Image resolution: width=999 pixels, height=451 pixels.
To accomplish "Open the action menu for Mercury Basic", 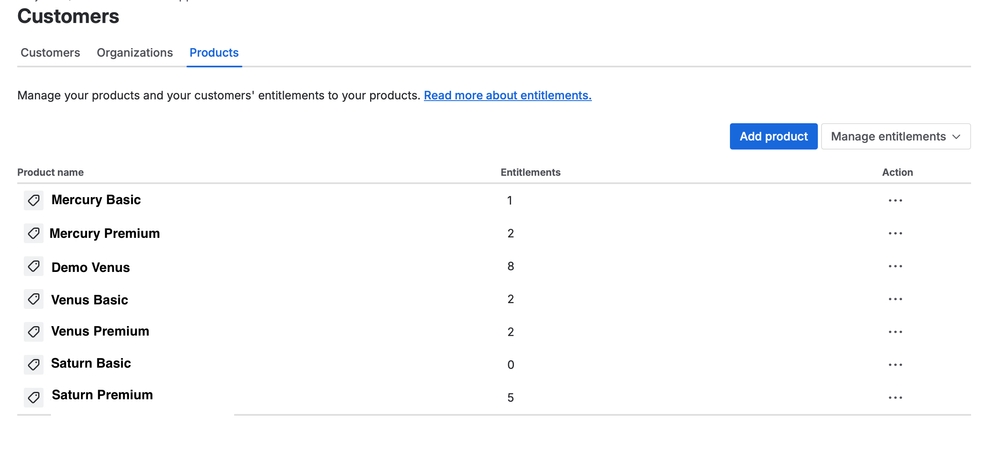I will point(895,201).
